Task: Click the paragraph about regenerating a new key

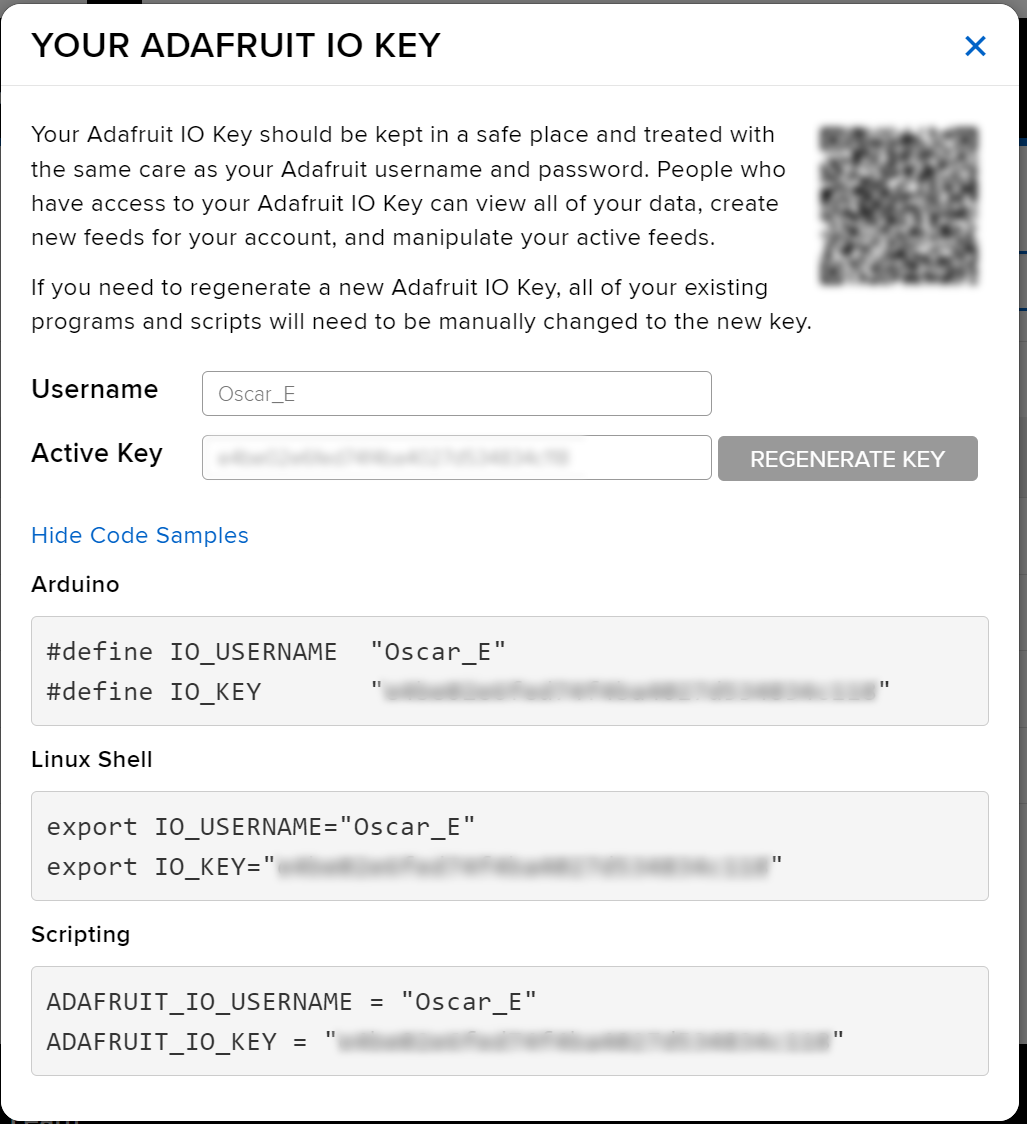Action: click(421, 304)
